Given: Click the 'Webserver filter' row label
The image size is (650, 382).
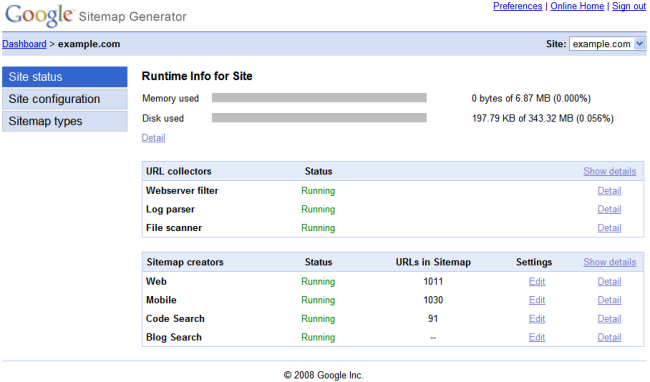Looking at the screenshot, I should 182,191.
